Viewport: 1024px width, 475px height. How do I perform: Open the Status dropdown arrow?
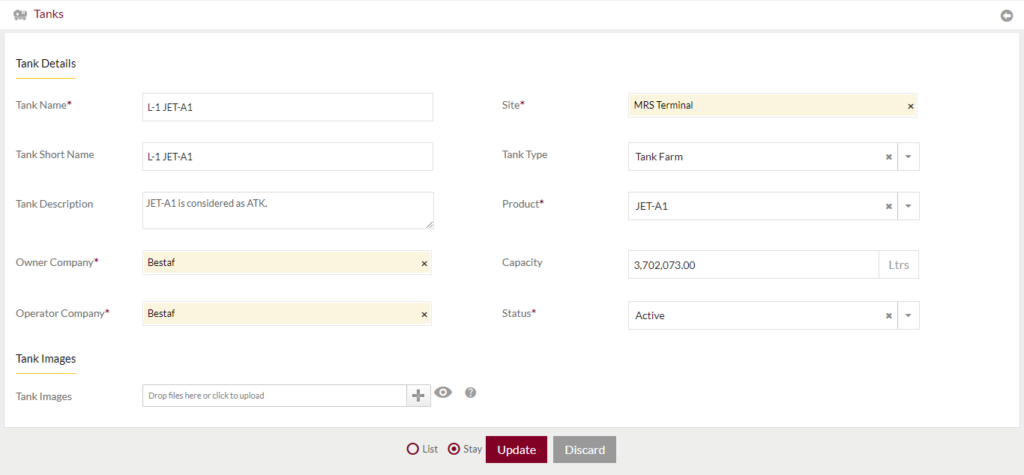[908, 316]
